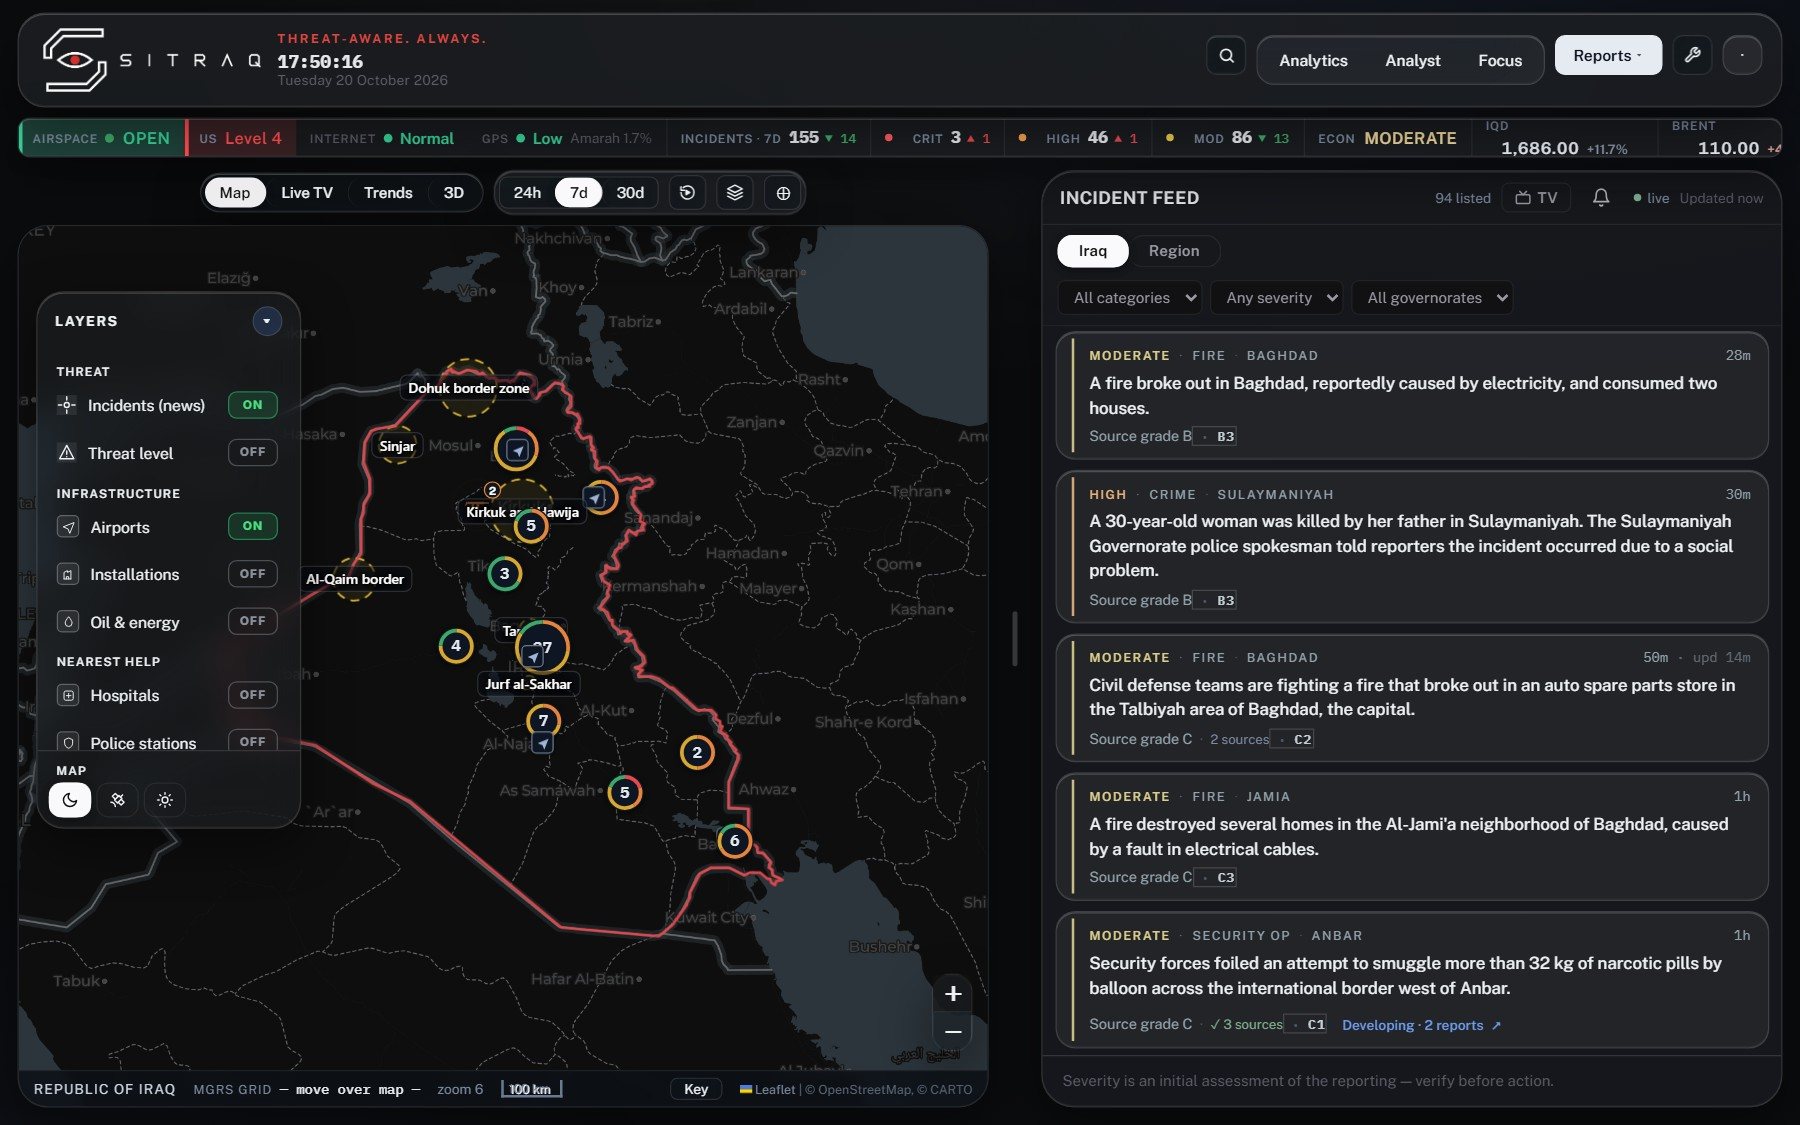Zoom in with the plus map button
Image resolution: width=1800 pixels, height=1125 pixels.
(x=953, y=993)
